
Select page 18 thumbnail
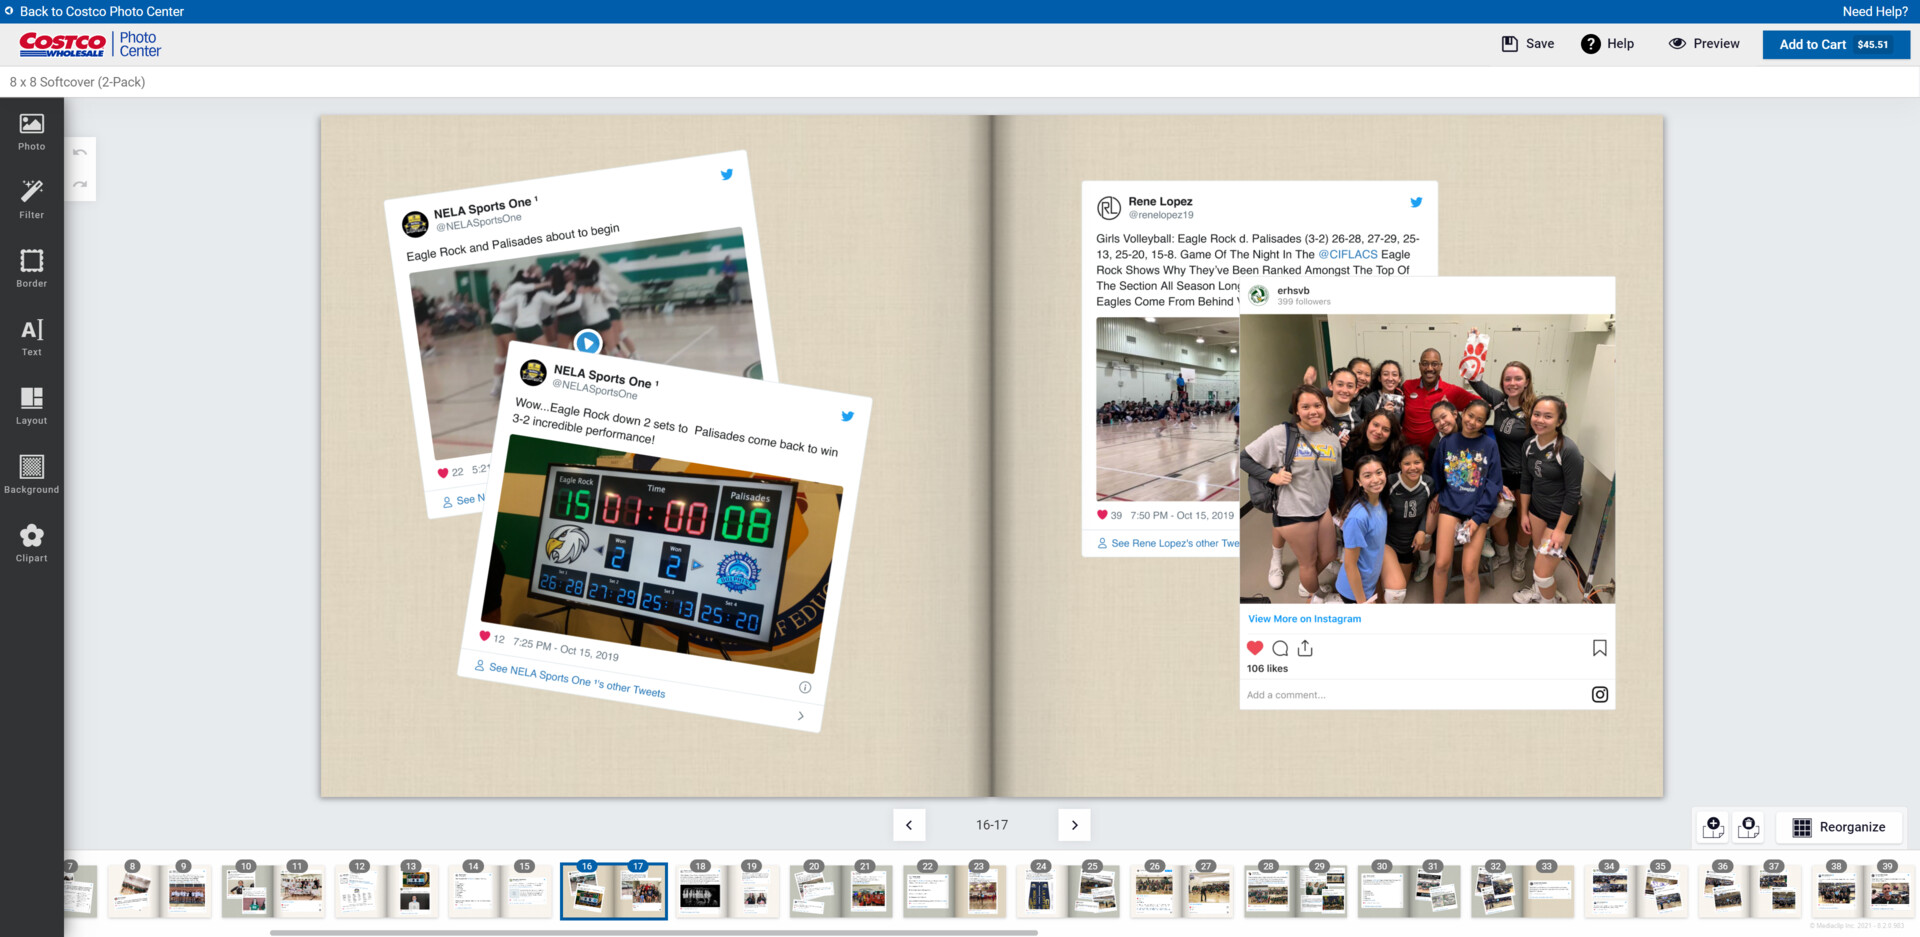702,891
